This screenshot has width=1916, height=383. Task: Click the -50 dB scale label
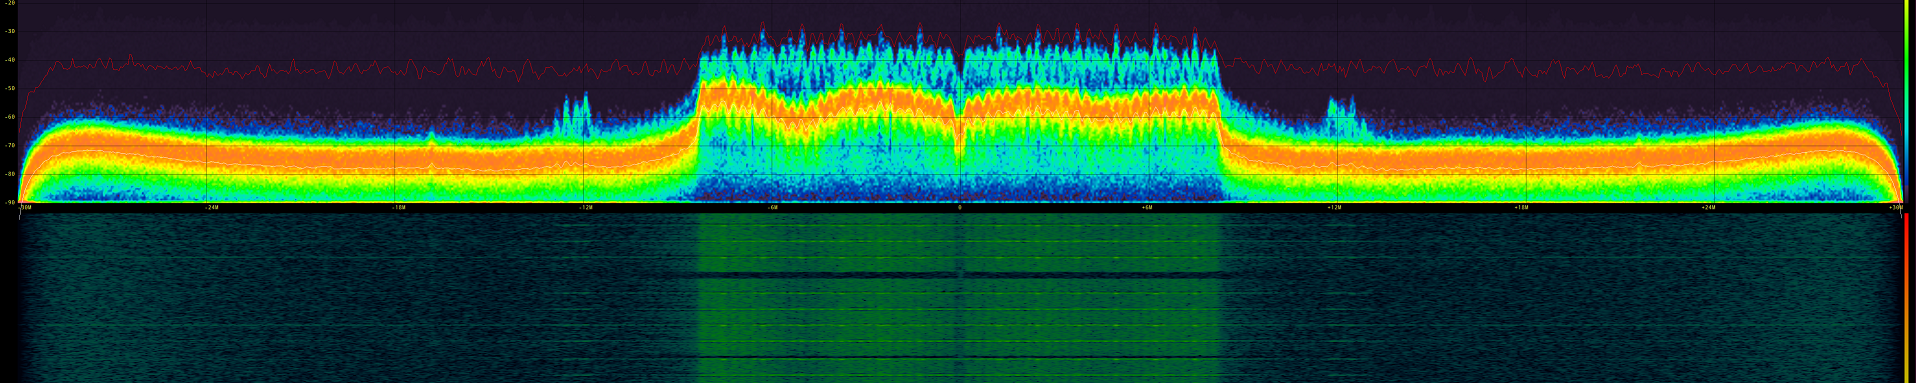(x=10, y=88)
